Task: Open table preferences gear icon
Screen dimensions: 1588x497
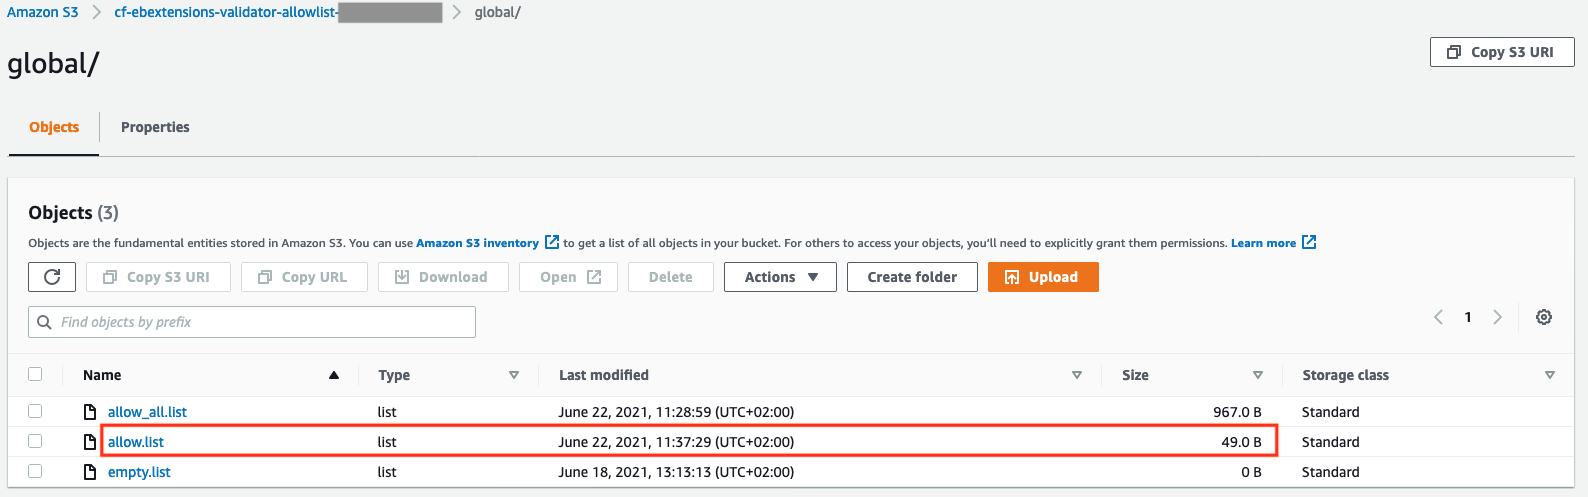Action: (1544, 317)
